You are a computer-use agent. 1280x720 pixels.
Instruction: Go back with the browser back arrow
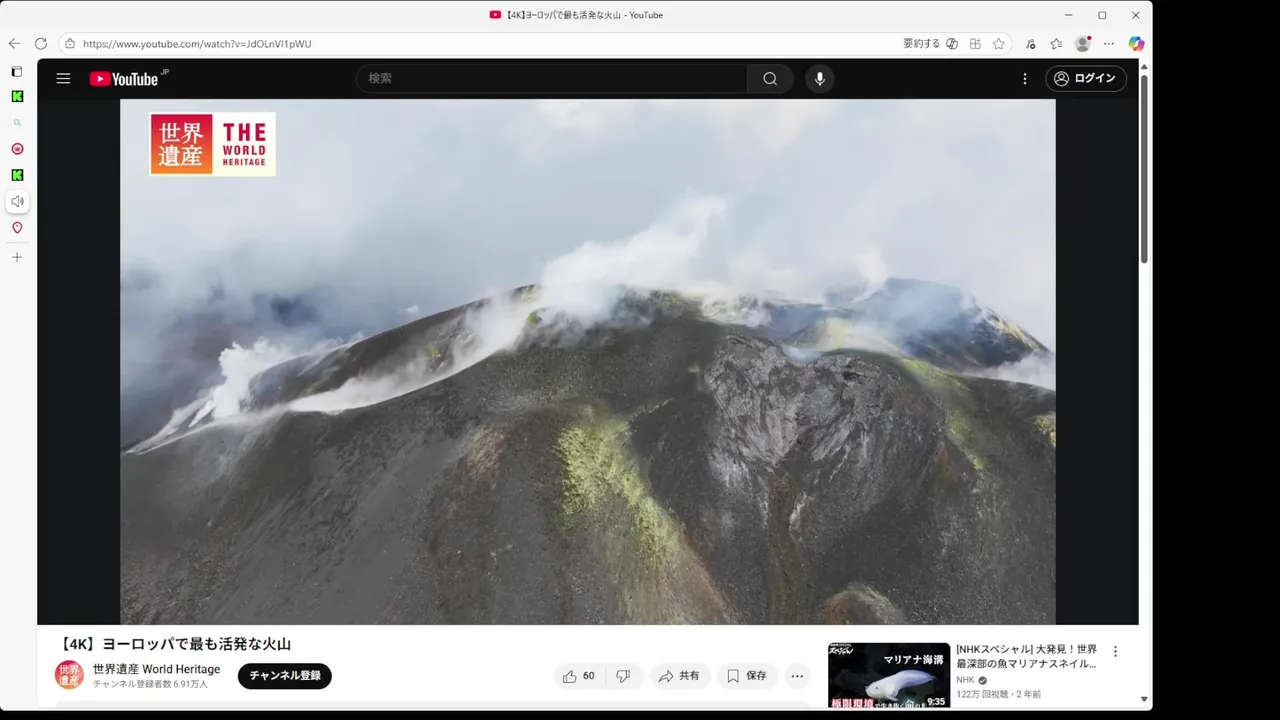14,44
